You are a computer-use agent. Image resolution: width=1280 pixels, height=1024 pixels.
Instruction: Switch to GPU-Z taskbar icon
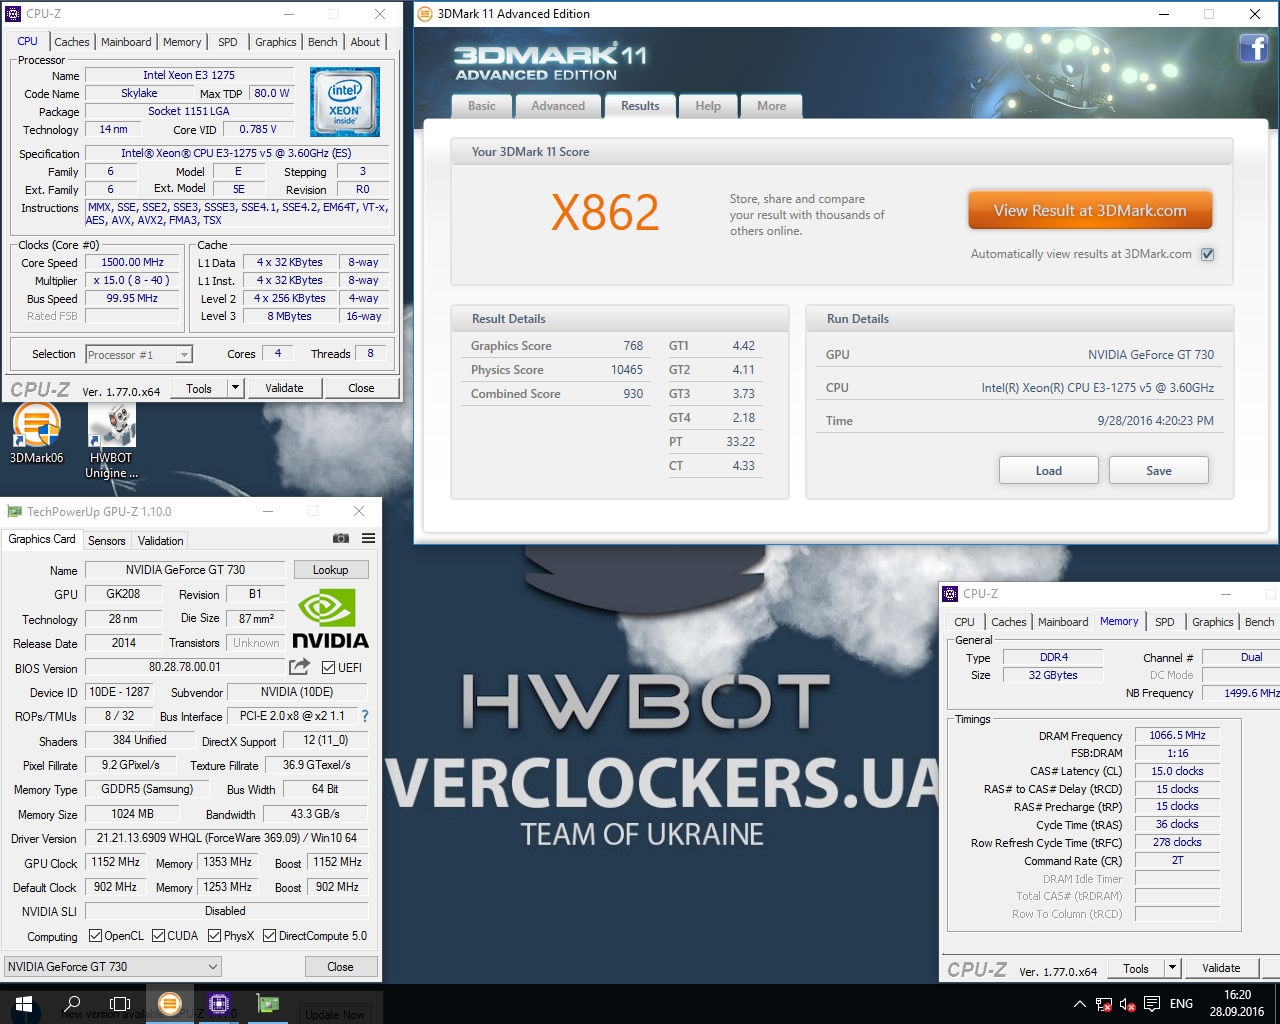(268, 1004)
